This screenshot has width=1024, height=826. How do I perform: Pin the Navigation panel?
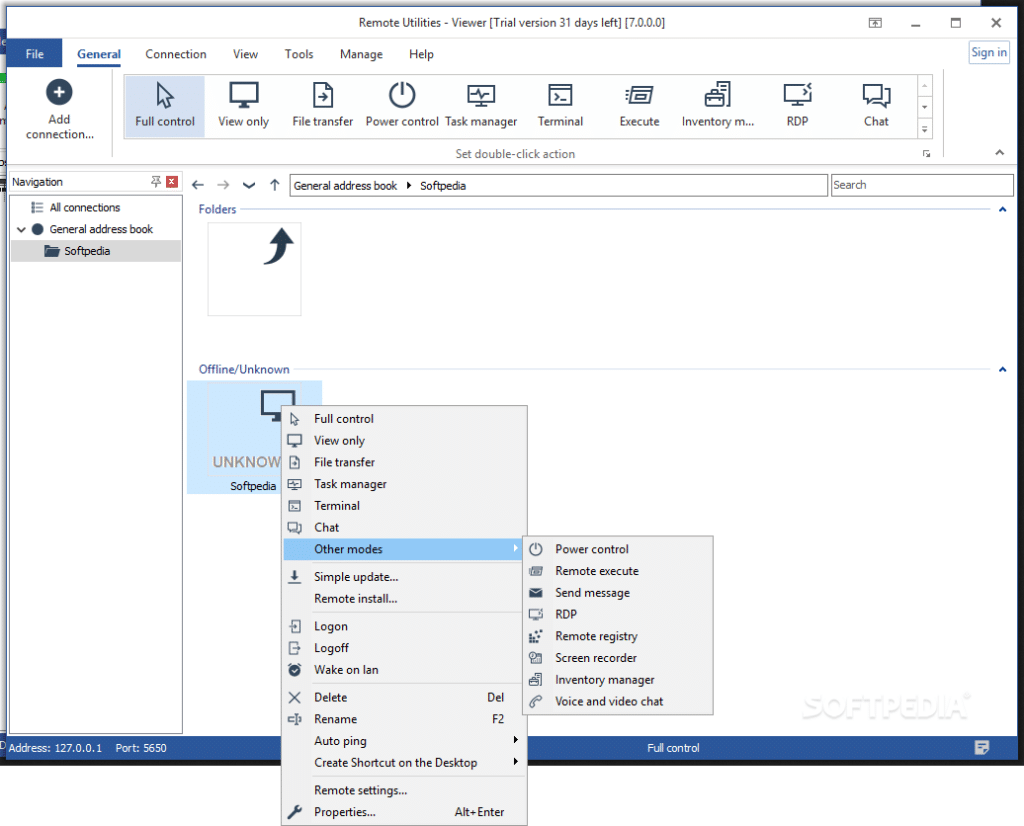(x=155, y=182)
